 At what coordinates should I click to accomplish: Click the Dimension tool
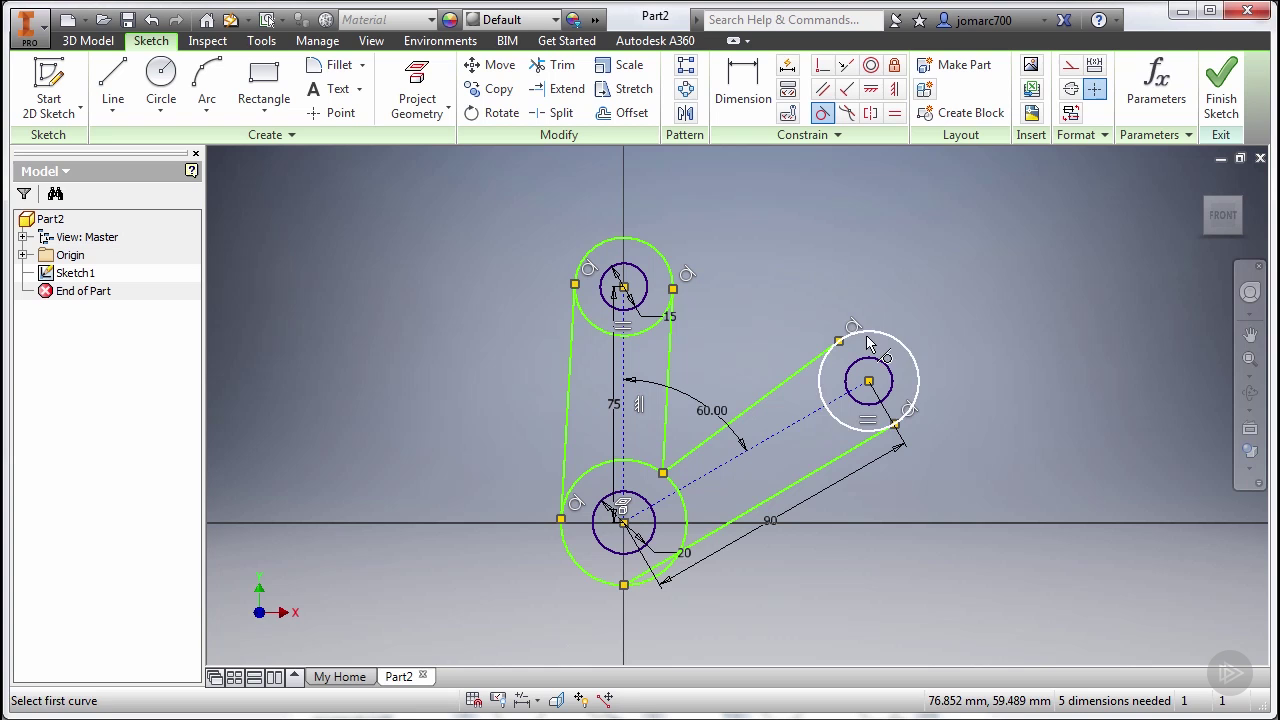click(x=743, y=83)
